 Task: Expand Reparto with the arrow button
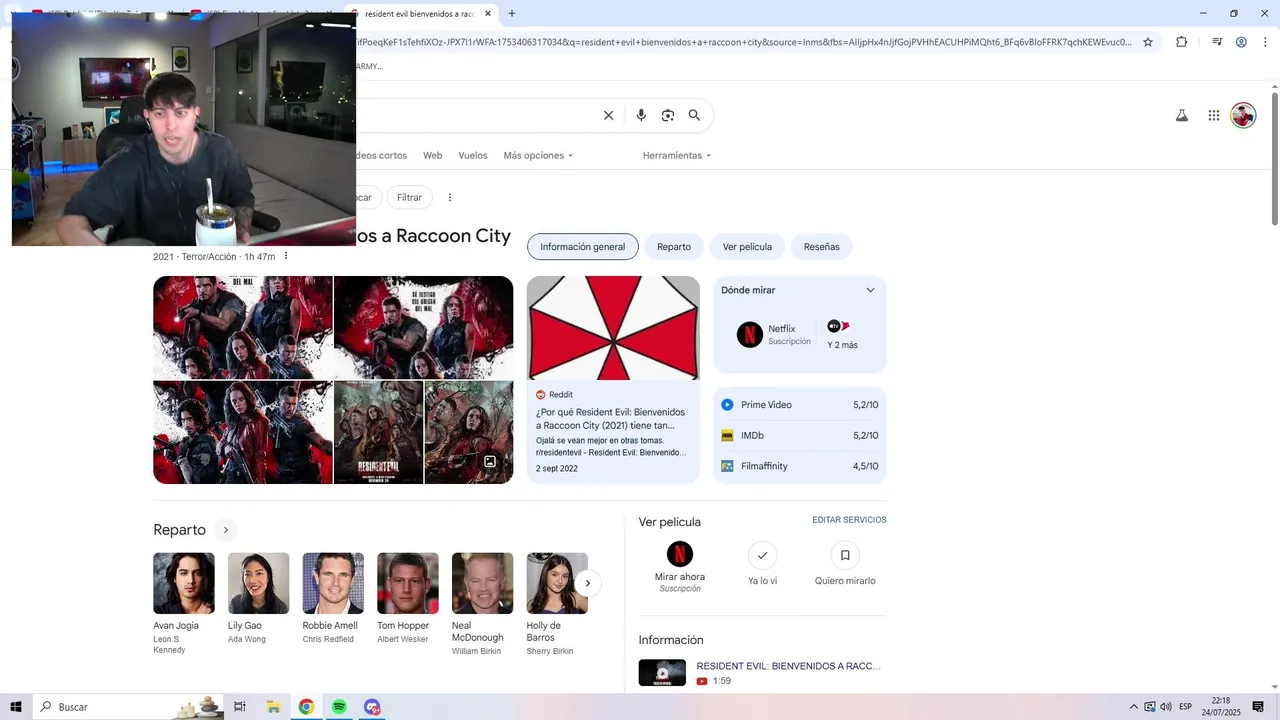pos(226,530)
